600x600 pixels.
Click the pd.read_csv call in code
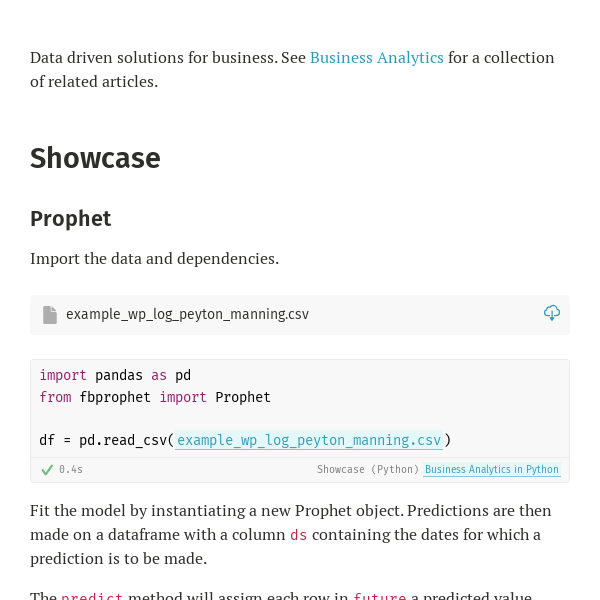(245, 440)
